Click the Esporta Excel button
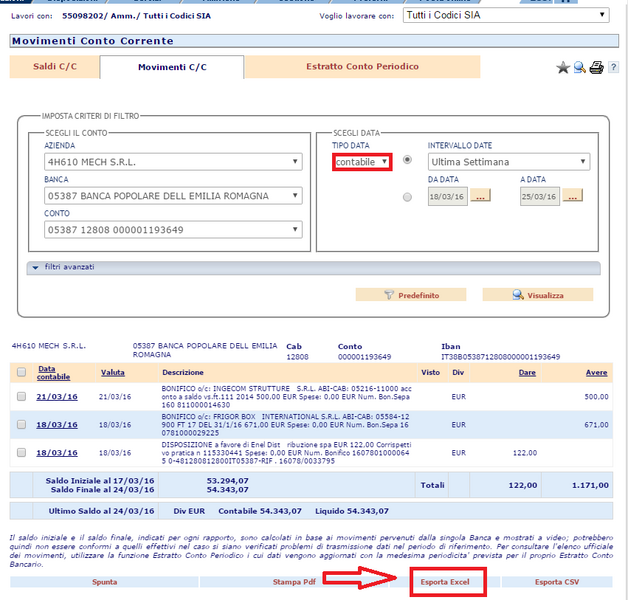Image resolution: width=628 pixels, height=600 pixels. click(448, 581)
